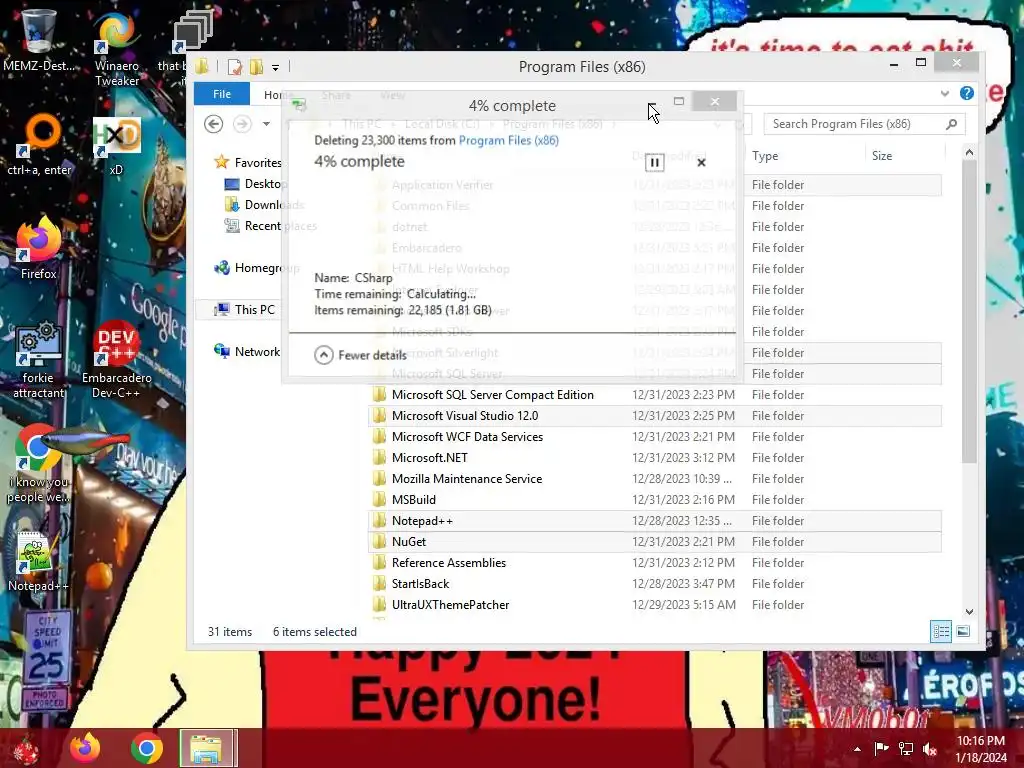Viewport: 1024px width, 768px height.
Task: Select Mozilla Maintenance Service folder
Action: pos(655,479)
